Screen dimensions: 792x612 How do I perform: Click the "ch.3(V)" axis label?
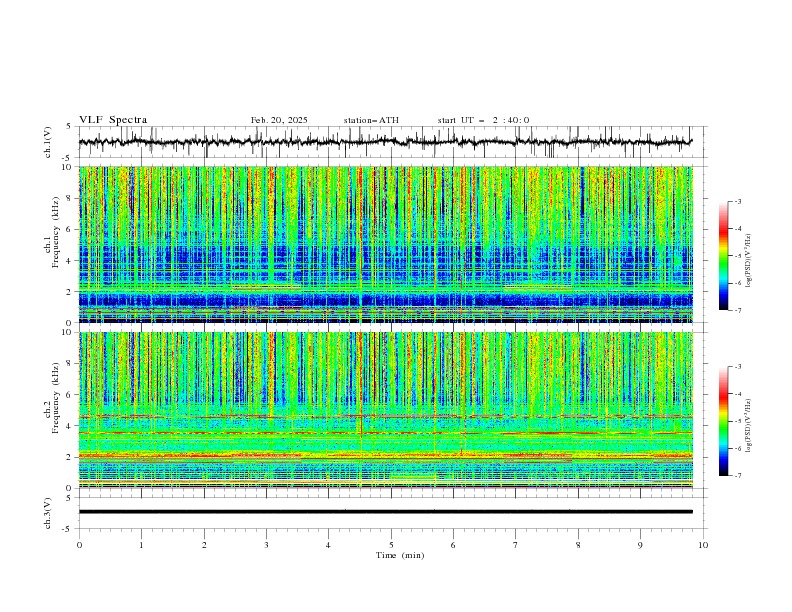pos(48,513)
